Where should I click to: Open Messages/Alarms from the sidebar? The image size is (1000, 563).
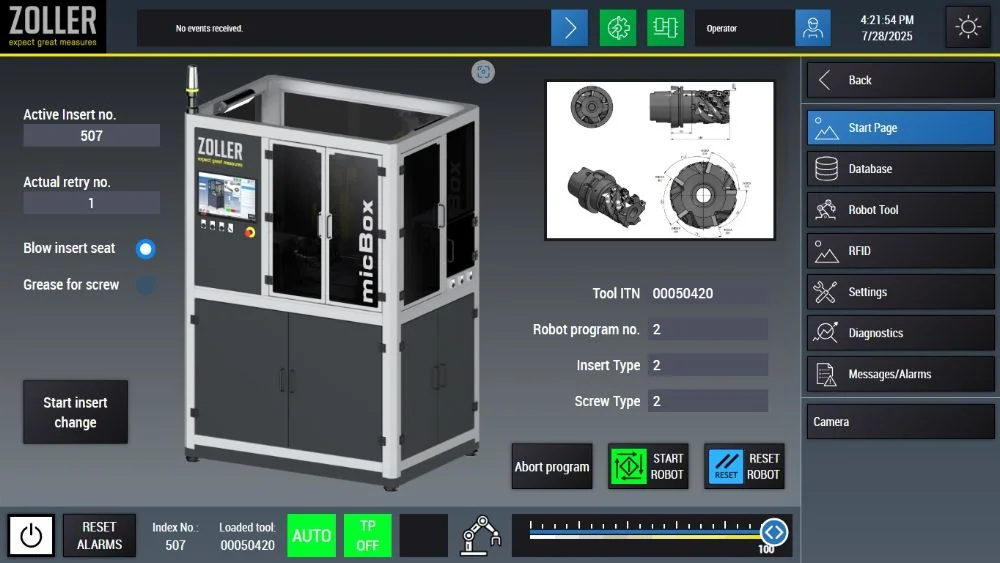click(x=900, y=374)
